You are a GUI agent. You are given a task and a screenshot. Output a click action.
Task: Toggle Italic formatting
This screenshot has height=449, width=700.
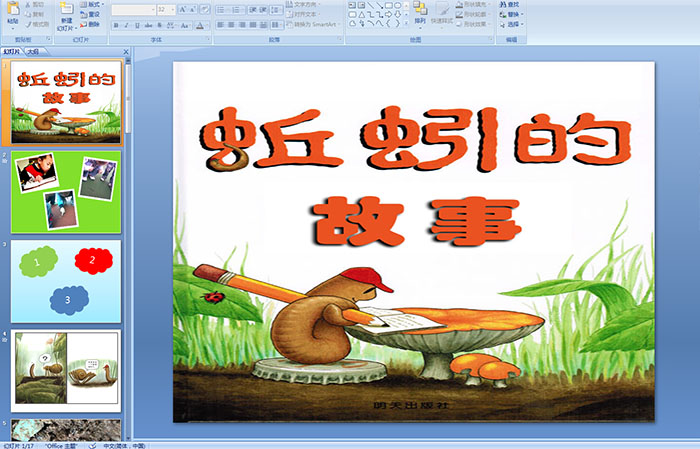point(126,25)
